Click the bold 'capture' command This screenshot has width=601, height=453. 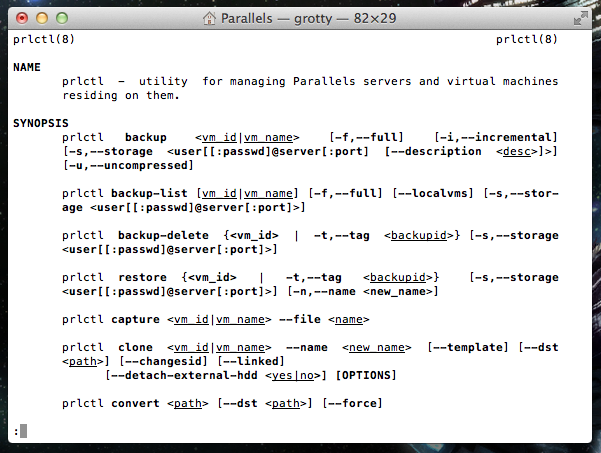click(x=135, y=320)
